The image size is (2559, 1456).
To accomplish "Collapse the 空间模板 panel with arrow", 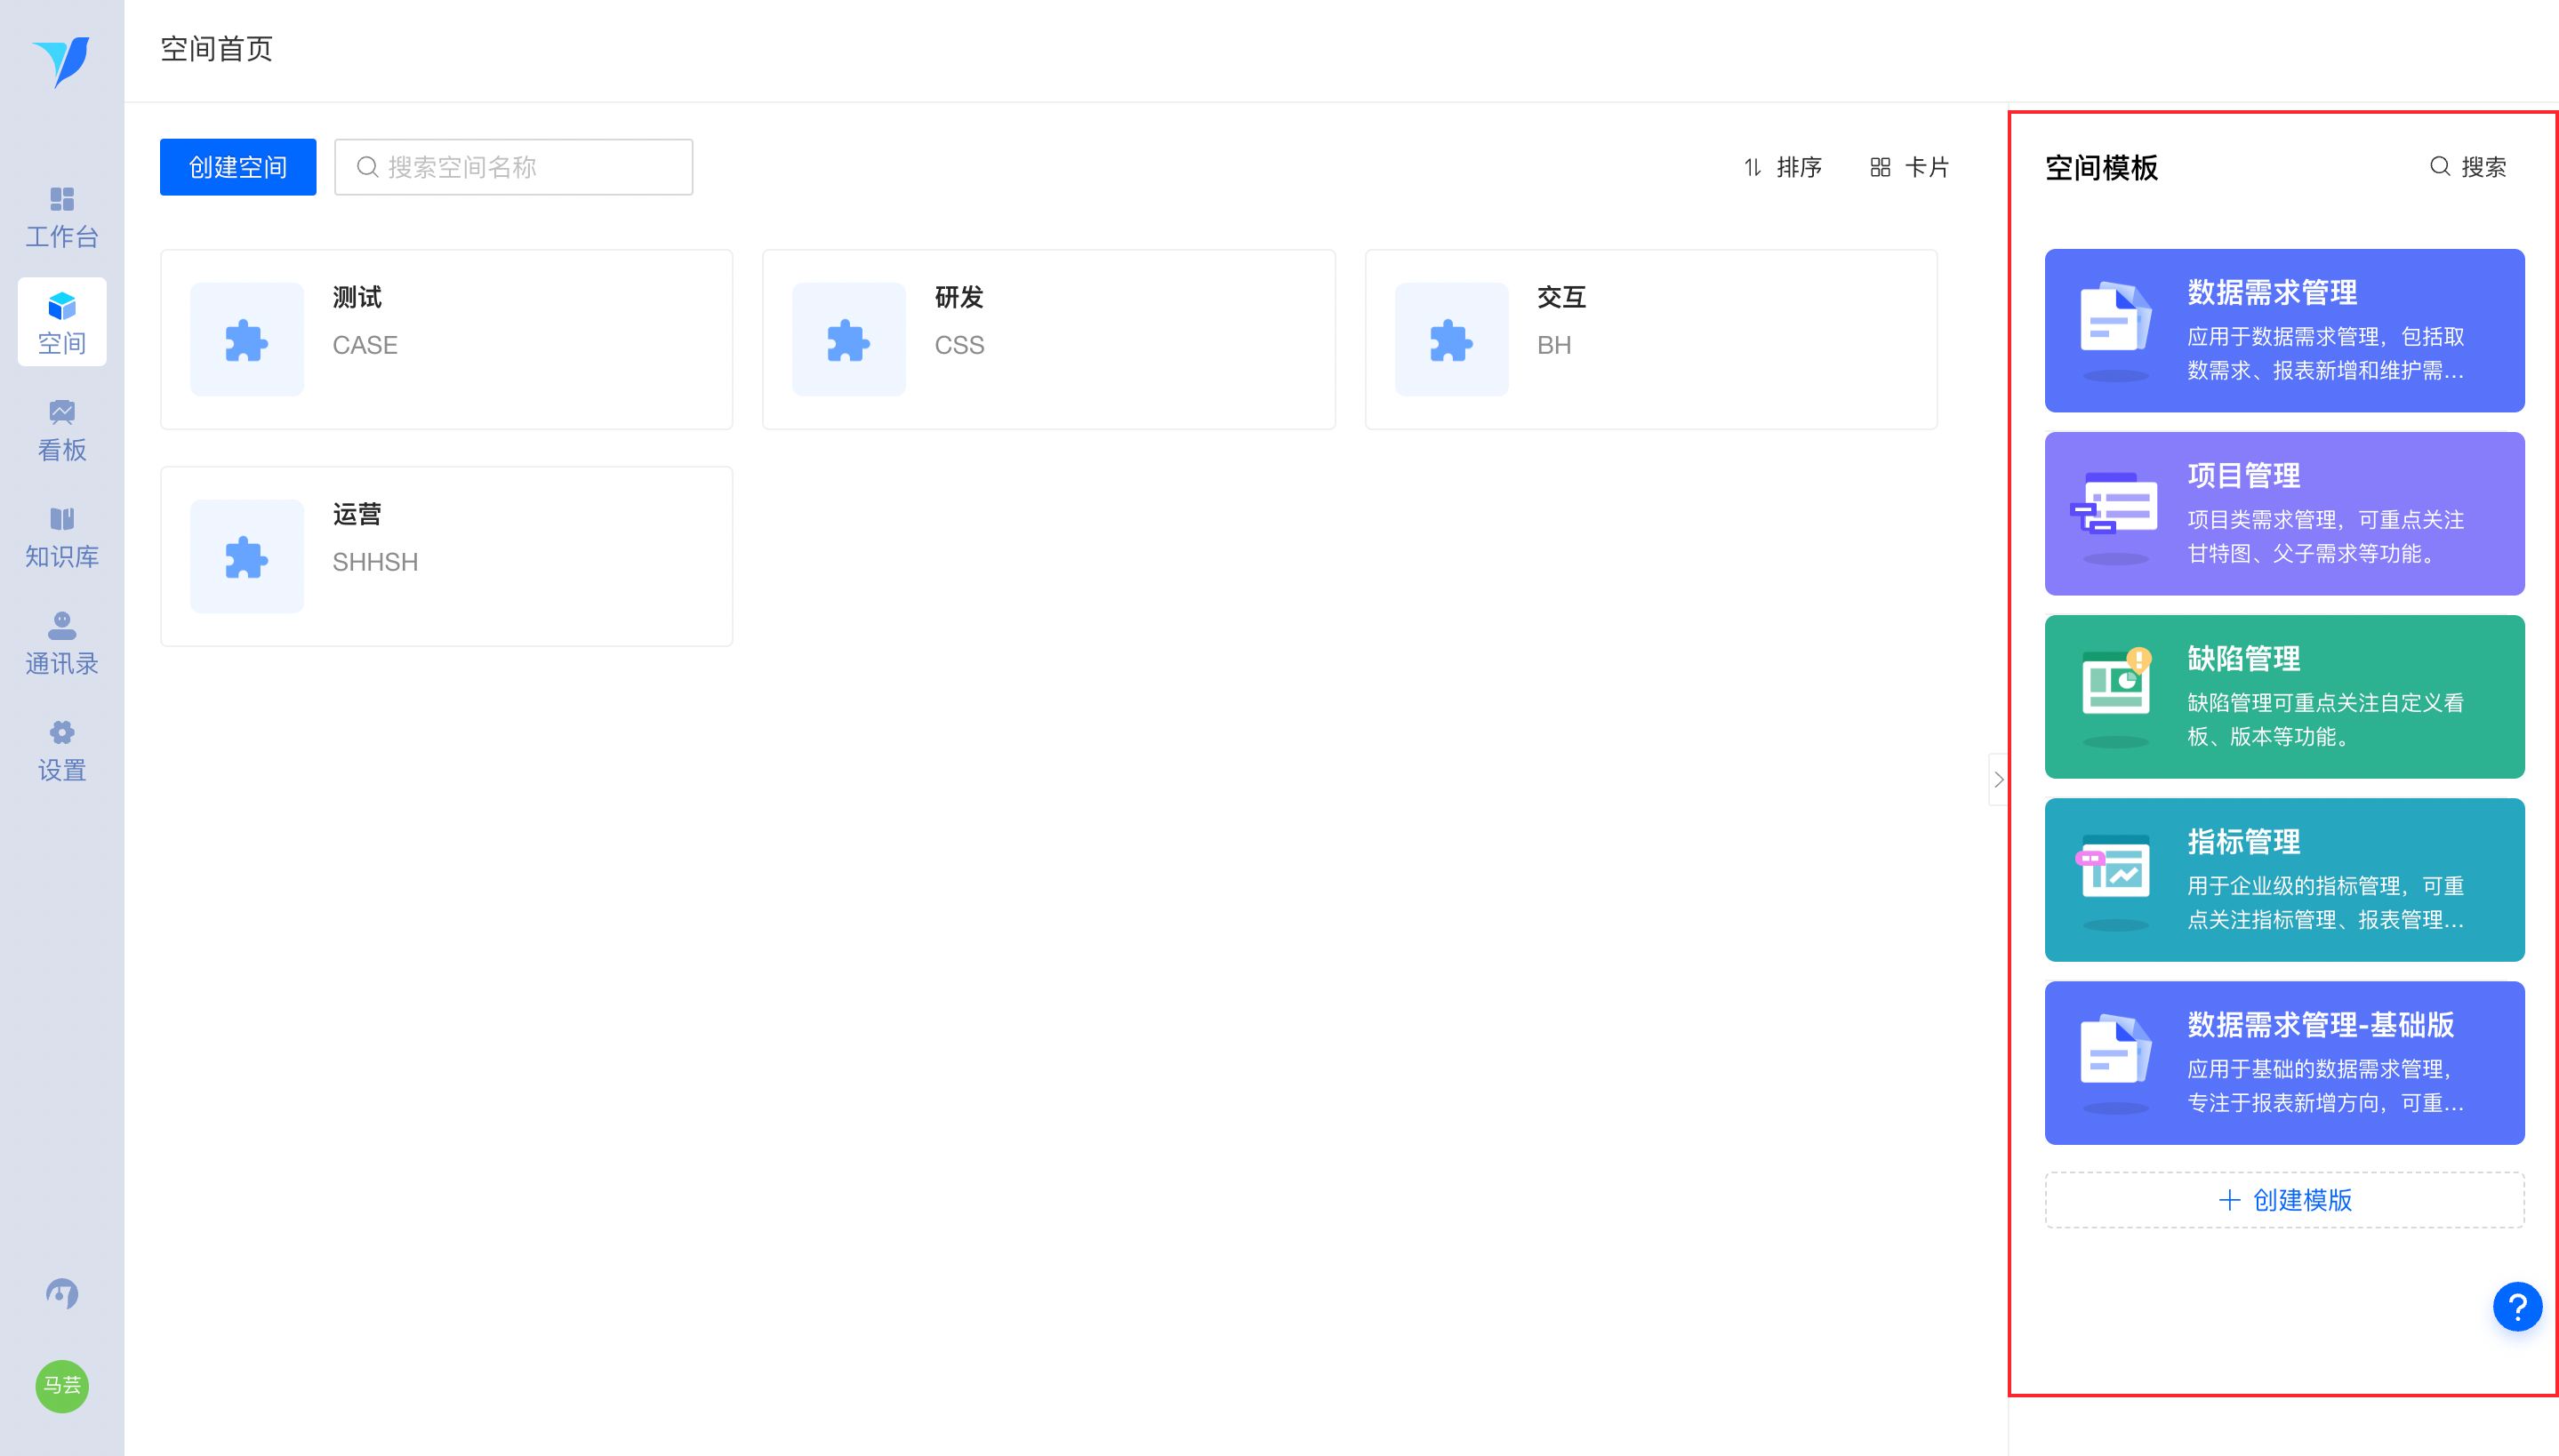I will [x=1998, y=779].
